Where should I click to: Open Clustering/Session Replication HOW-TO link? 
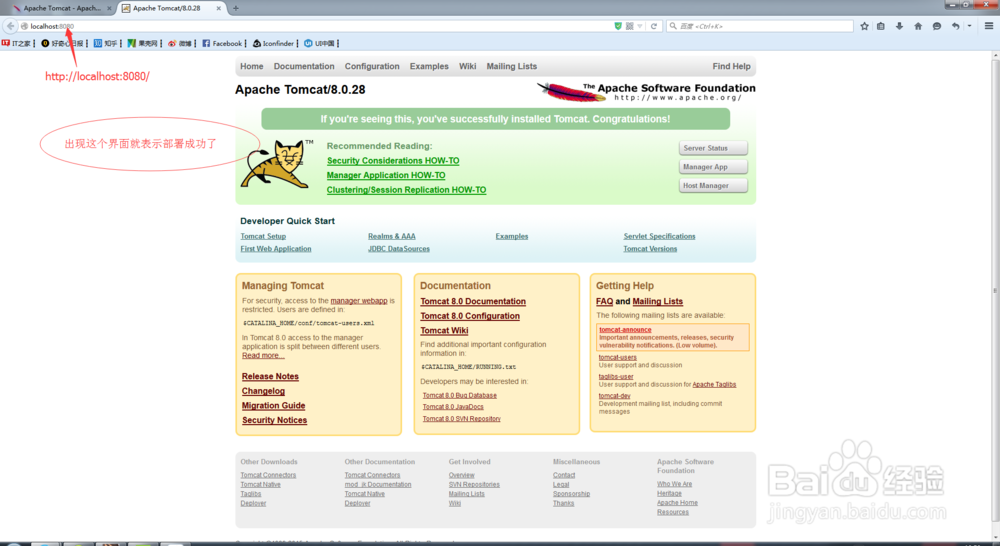tap(406, 190)
